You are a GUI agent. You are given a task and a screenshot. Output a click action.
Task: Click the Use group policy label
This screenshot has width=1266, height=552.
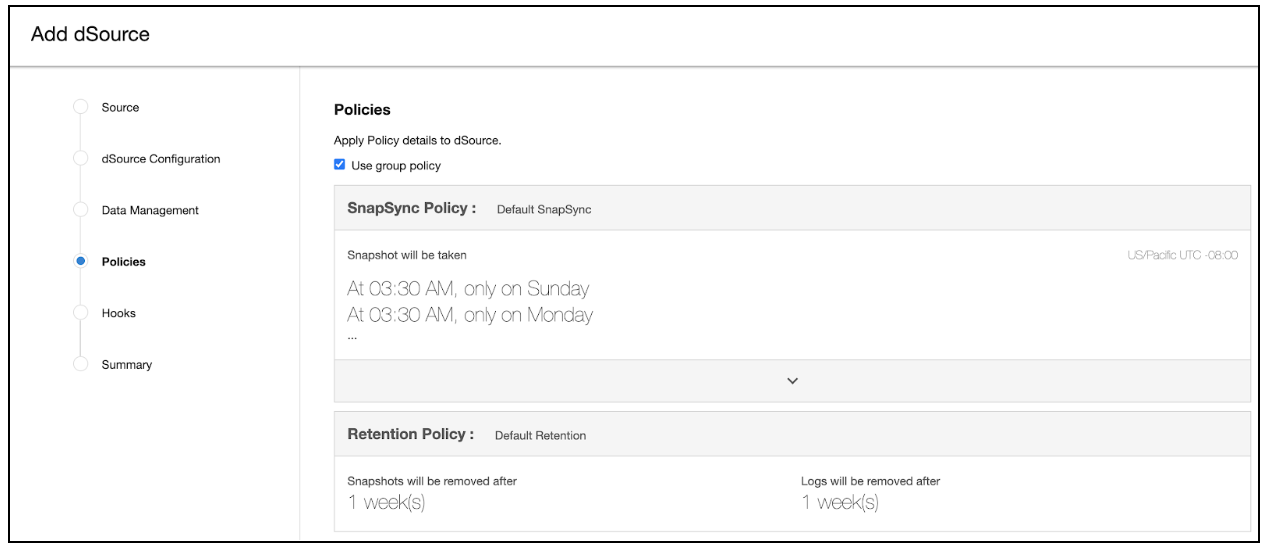[x=396, y=166]
